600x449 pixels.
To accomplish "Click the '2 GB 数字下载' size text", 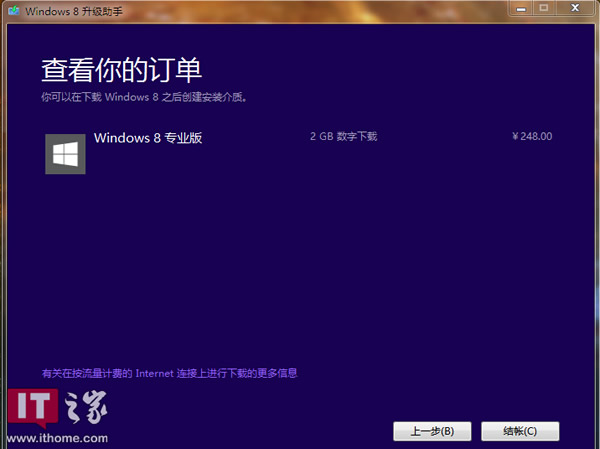I will point(344,136).
